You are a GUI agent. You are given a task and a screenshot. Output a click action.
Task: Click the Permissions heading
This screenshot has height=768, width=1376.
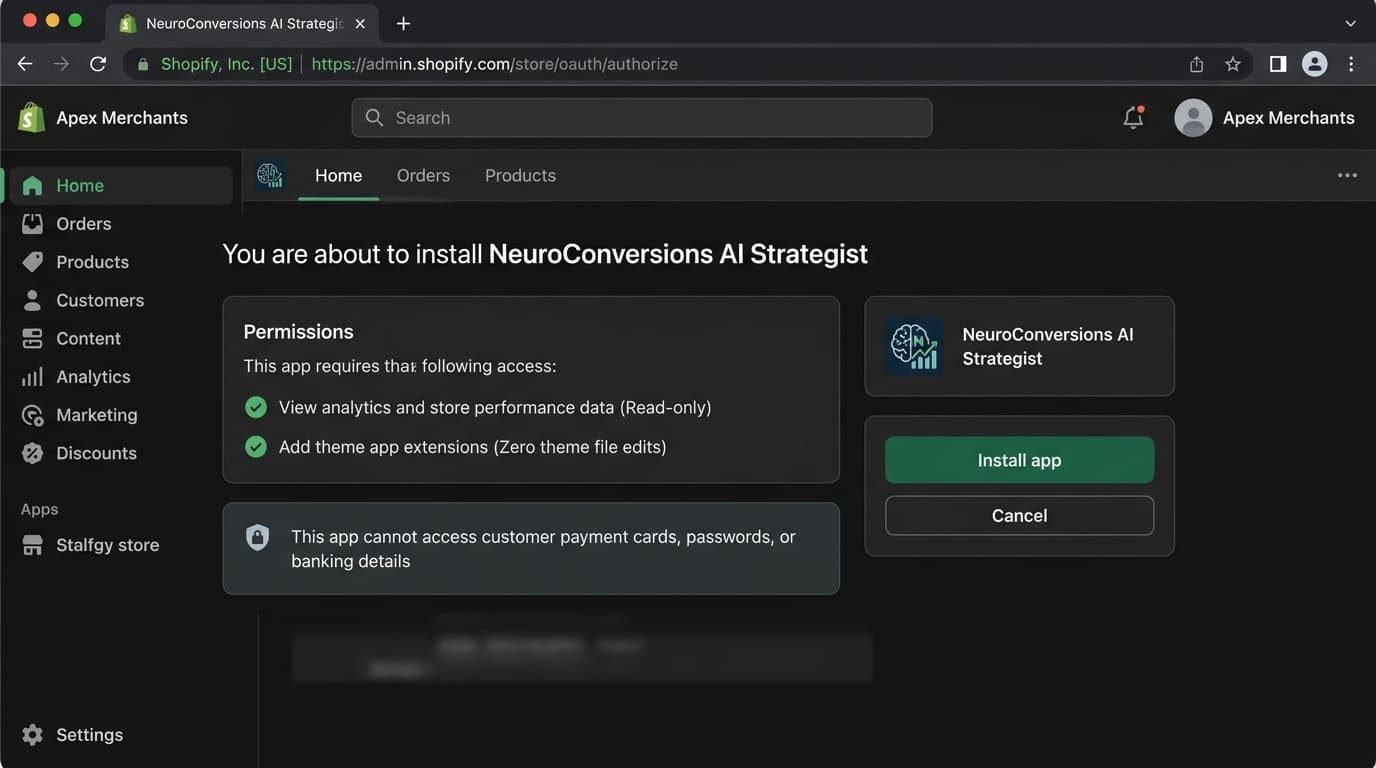click(x=298, y=332)
